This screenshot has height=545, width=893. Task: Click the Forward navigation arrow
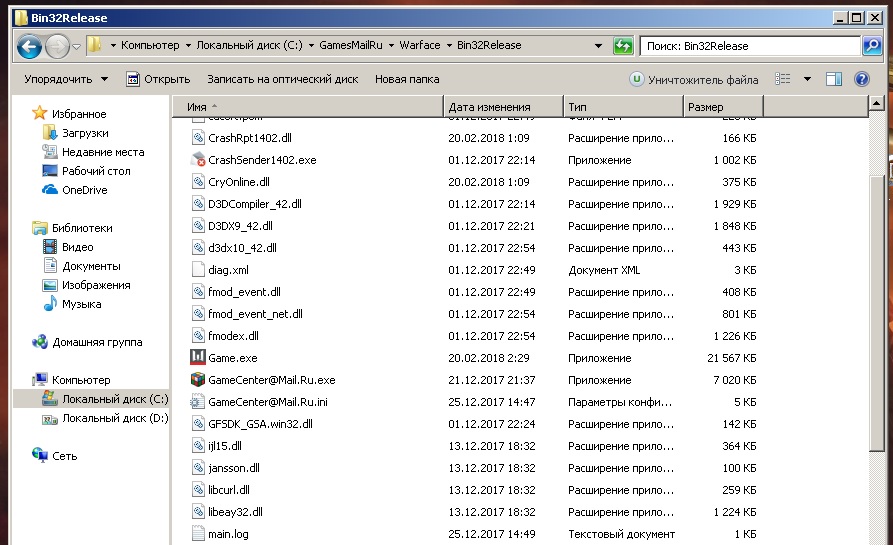57,46
